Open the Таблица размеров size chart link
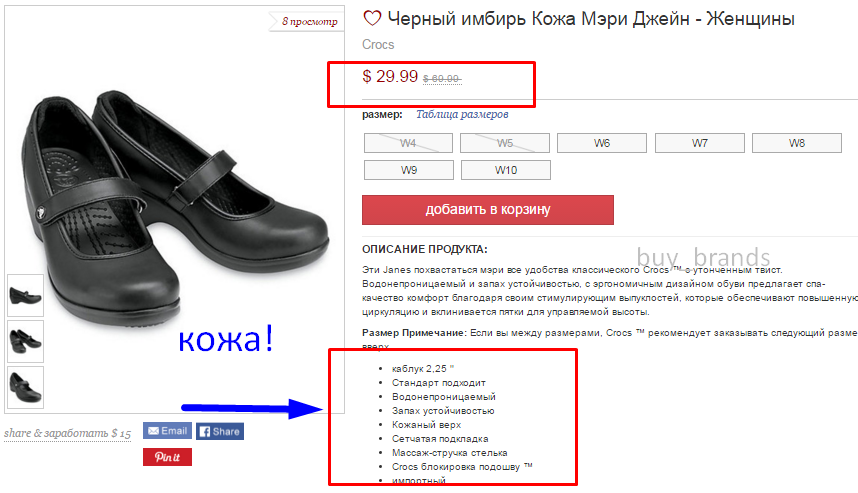The width and height of the screenshot is (858, 493). tap(462, 114)
